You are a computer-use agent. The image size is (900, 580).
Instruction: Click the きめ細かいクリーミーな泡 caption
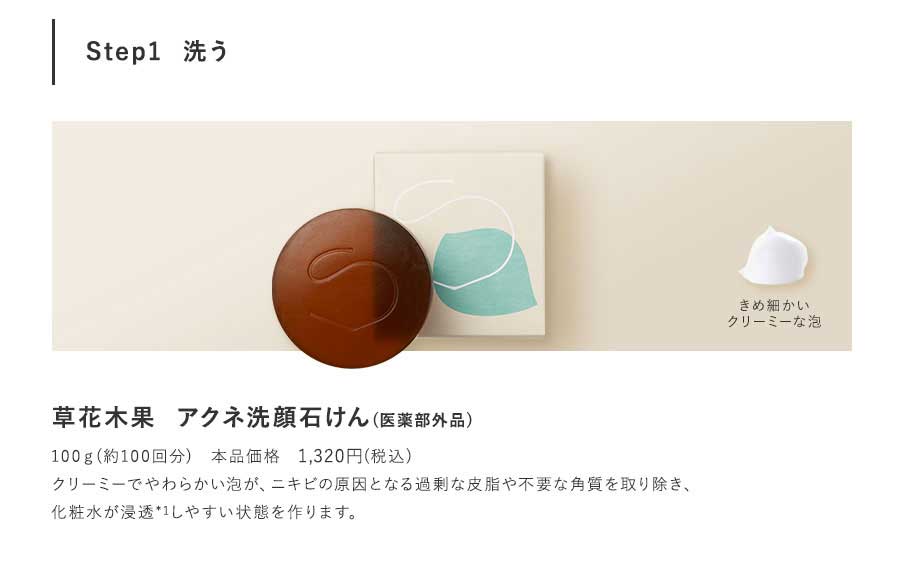[774, 313]
